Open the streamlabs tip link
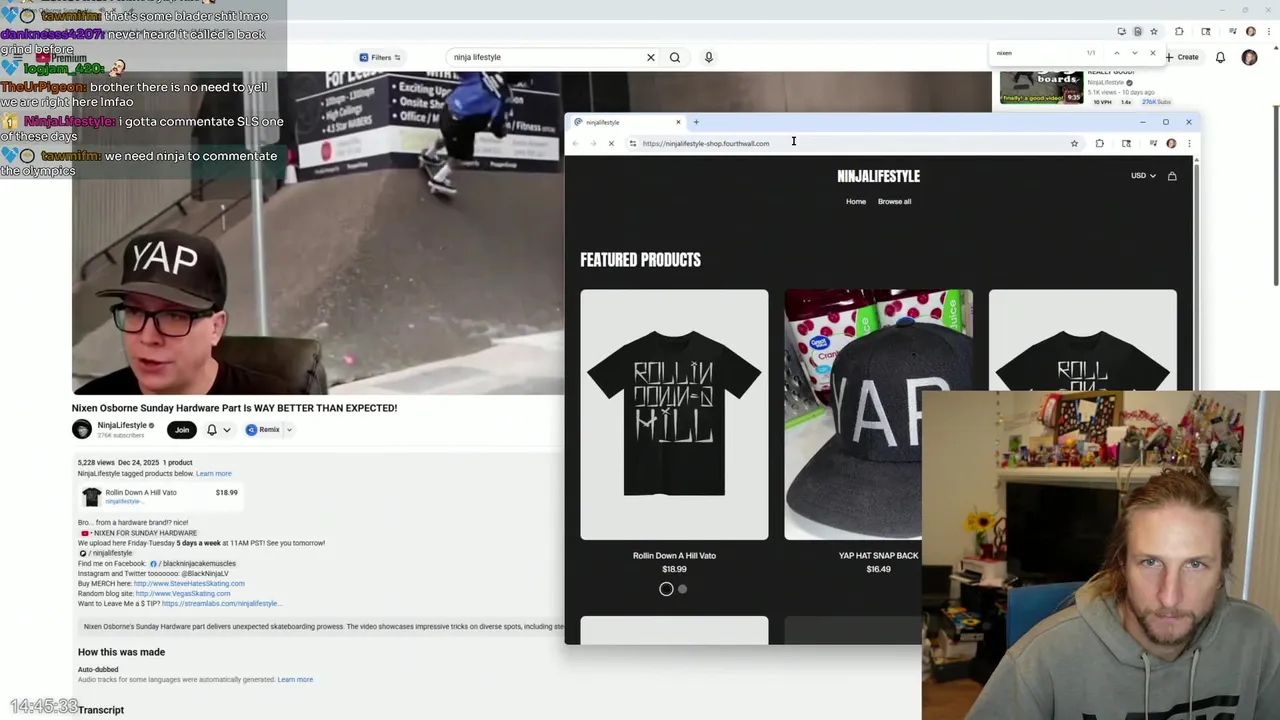 click(220, 603)
